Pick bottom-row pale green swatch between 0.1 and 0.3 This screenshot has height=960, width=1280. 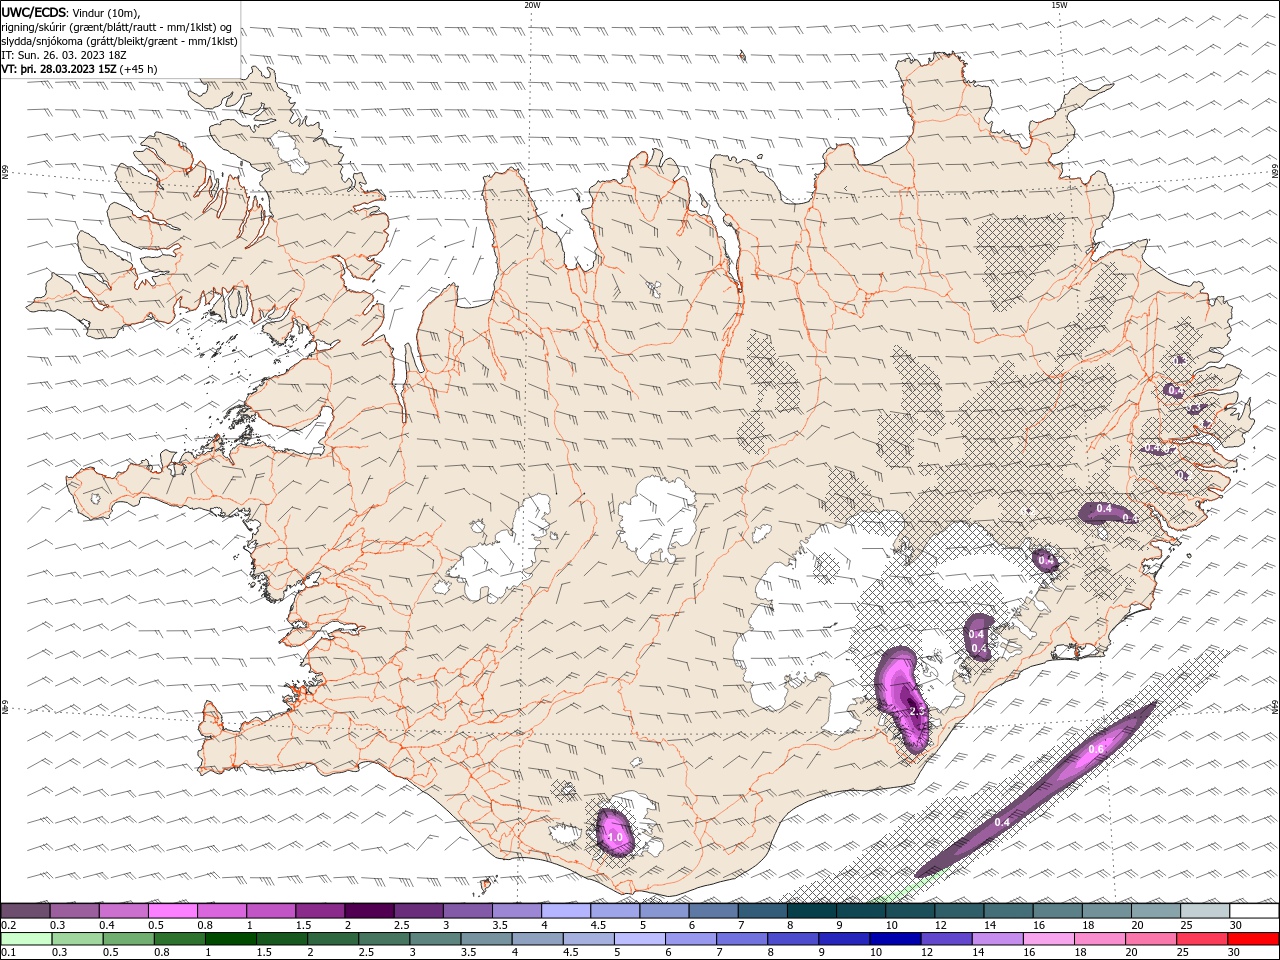(x=26, y=939)
